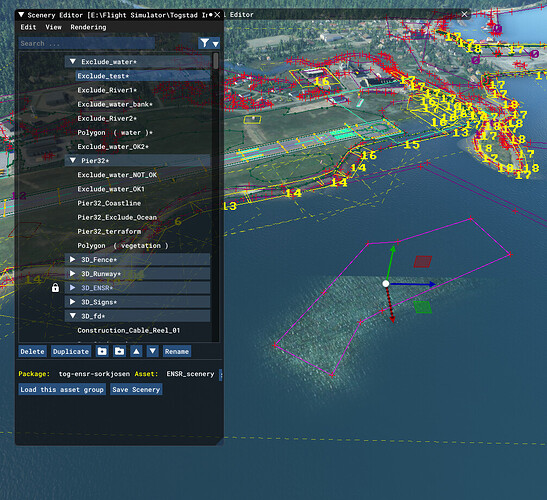Open the filter dropdown arrow
The height and width of the screenshot is (500, 547).
[x=216, y=44]
